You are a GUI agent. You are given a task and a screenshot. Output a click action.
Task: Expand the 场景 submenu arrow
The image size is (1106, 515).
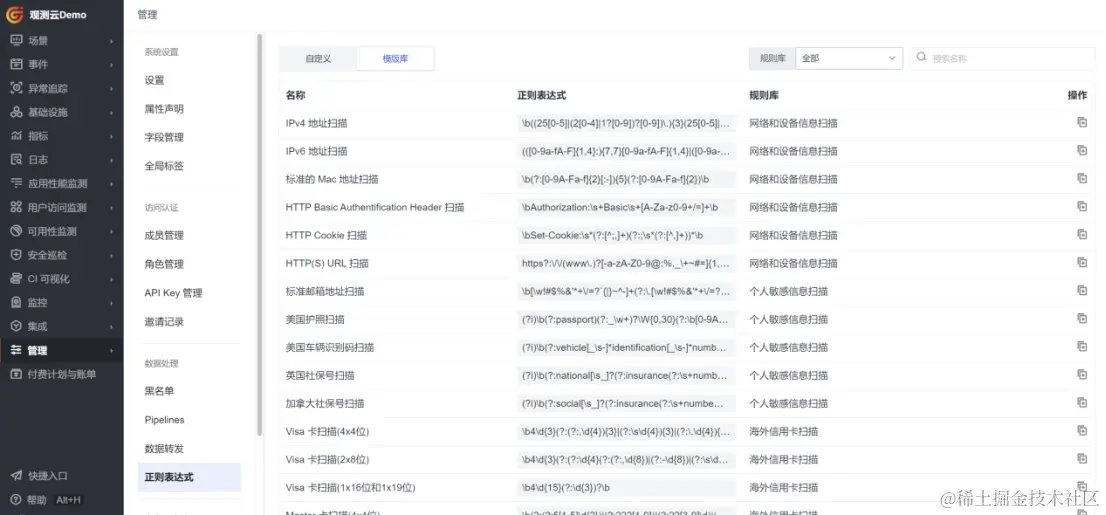point(111,41)
